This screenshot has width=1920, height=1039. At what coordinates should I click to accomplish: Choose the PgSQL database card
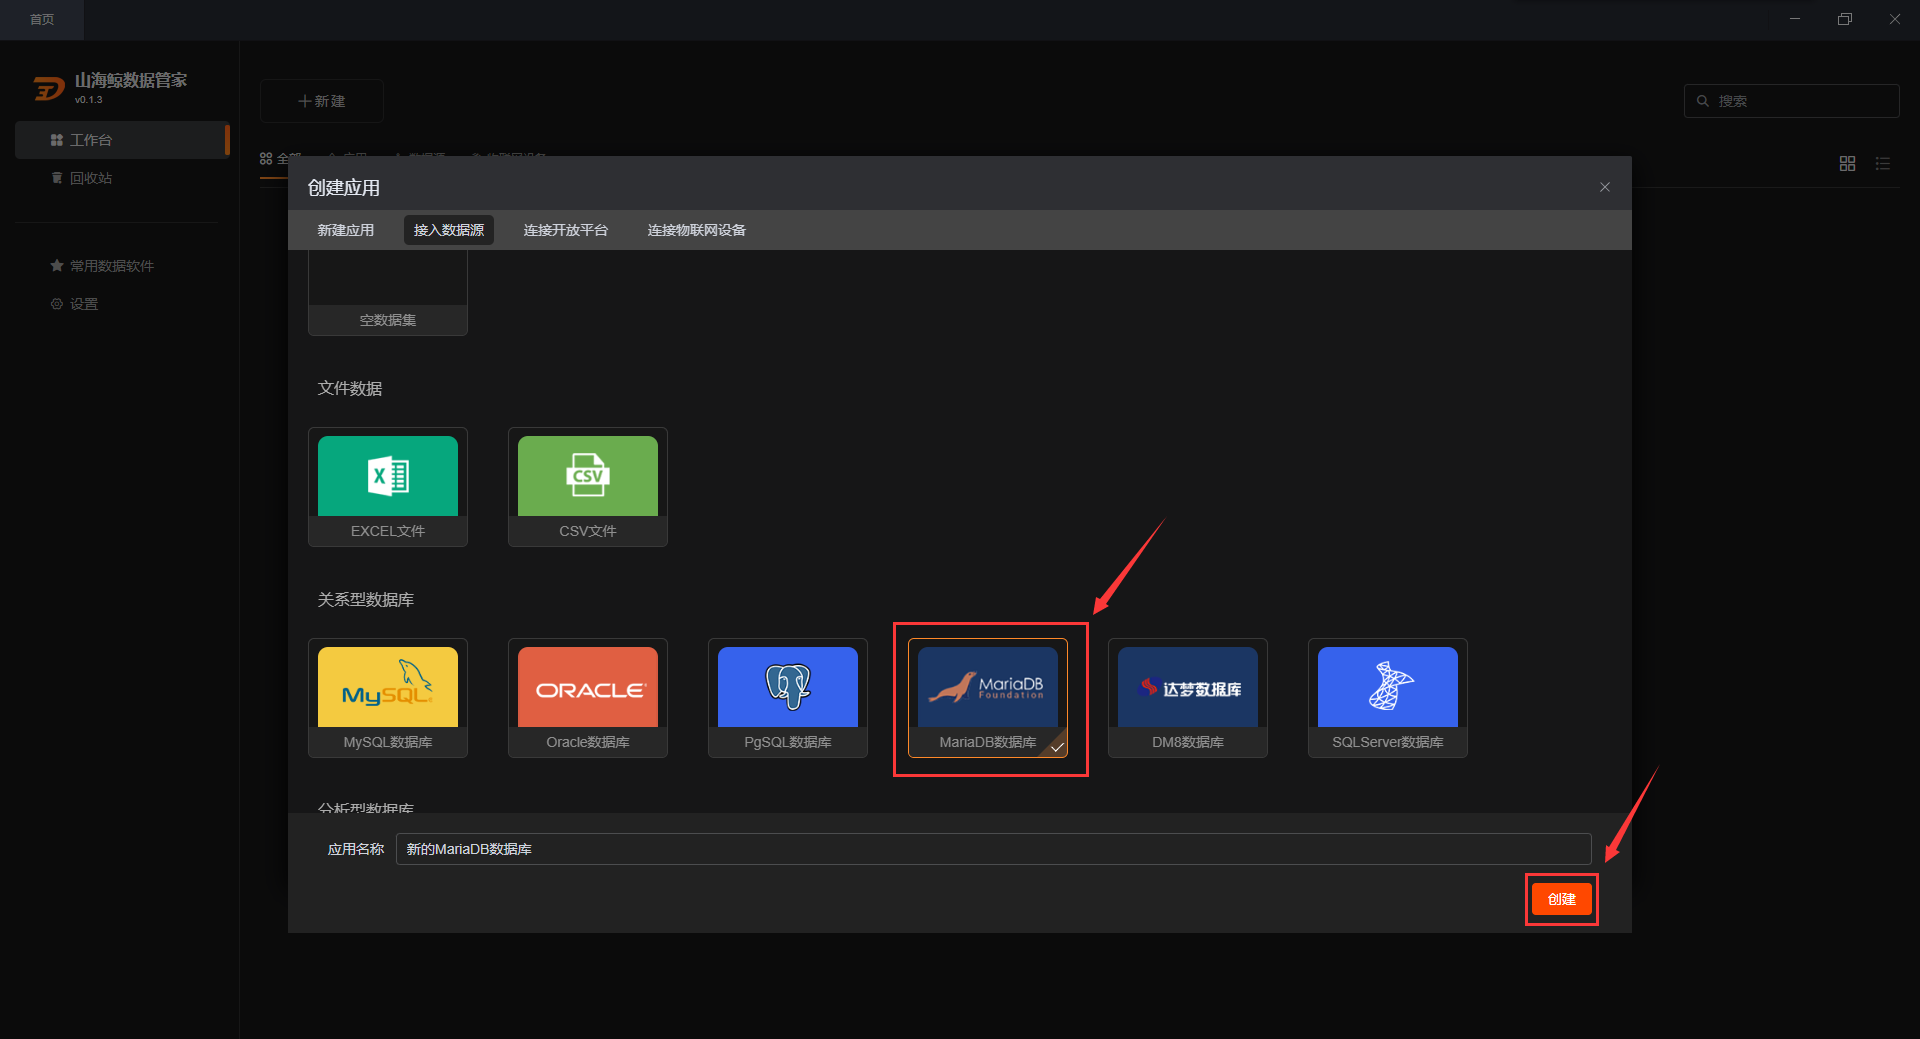pos(788,698)
